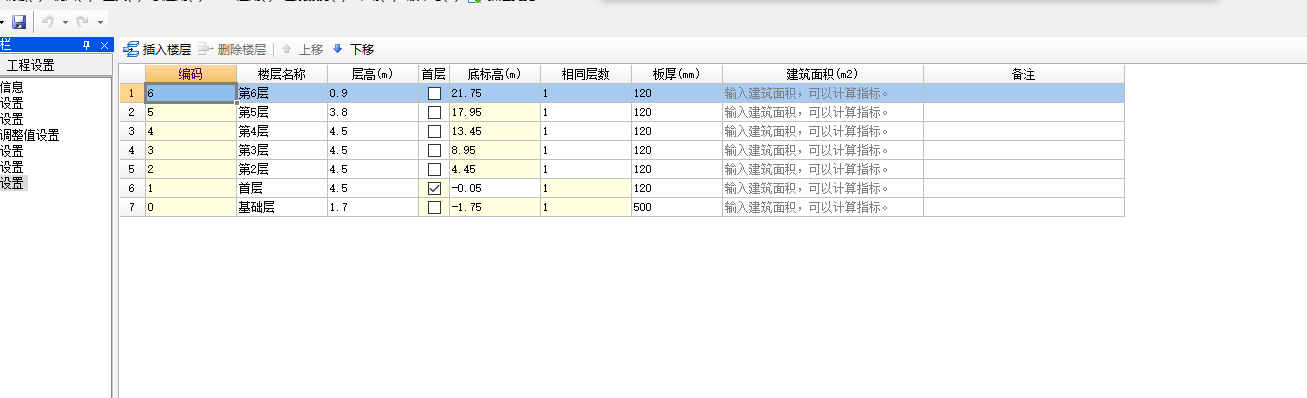The image size is (1307, 398).
Task: Click the Save disk icon
Action: click(19, 21)
